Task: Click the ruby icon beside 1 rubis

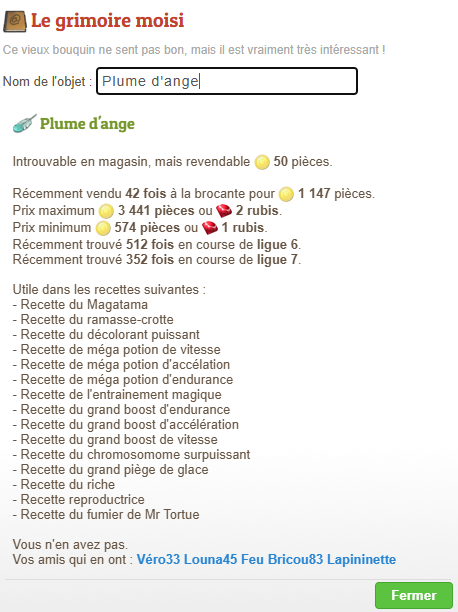Action: pos(210,228)
